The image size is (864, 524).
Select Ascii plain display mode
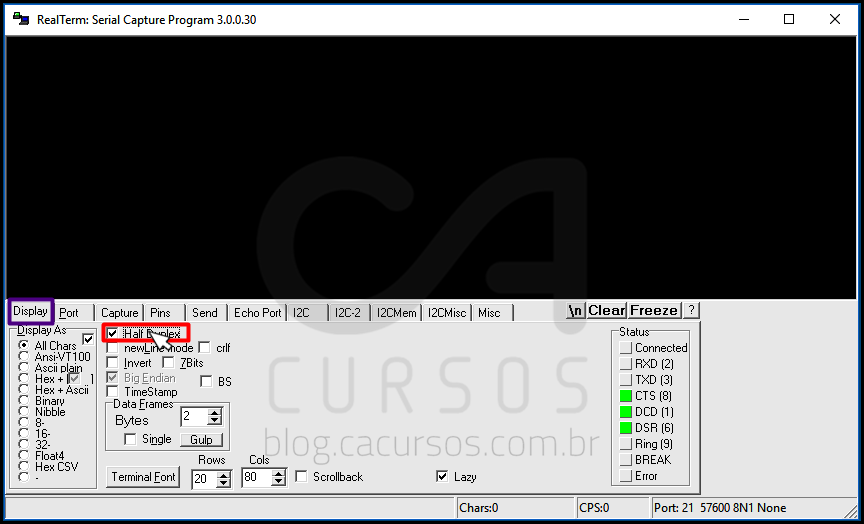pos(24,368)
